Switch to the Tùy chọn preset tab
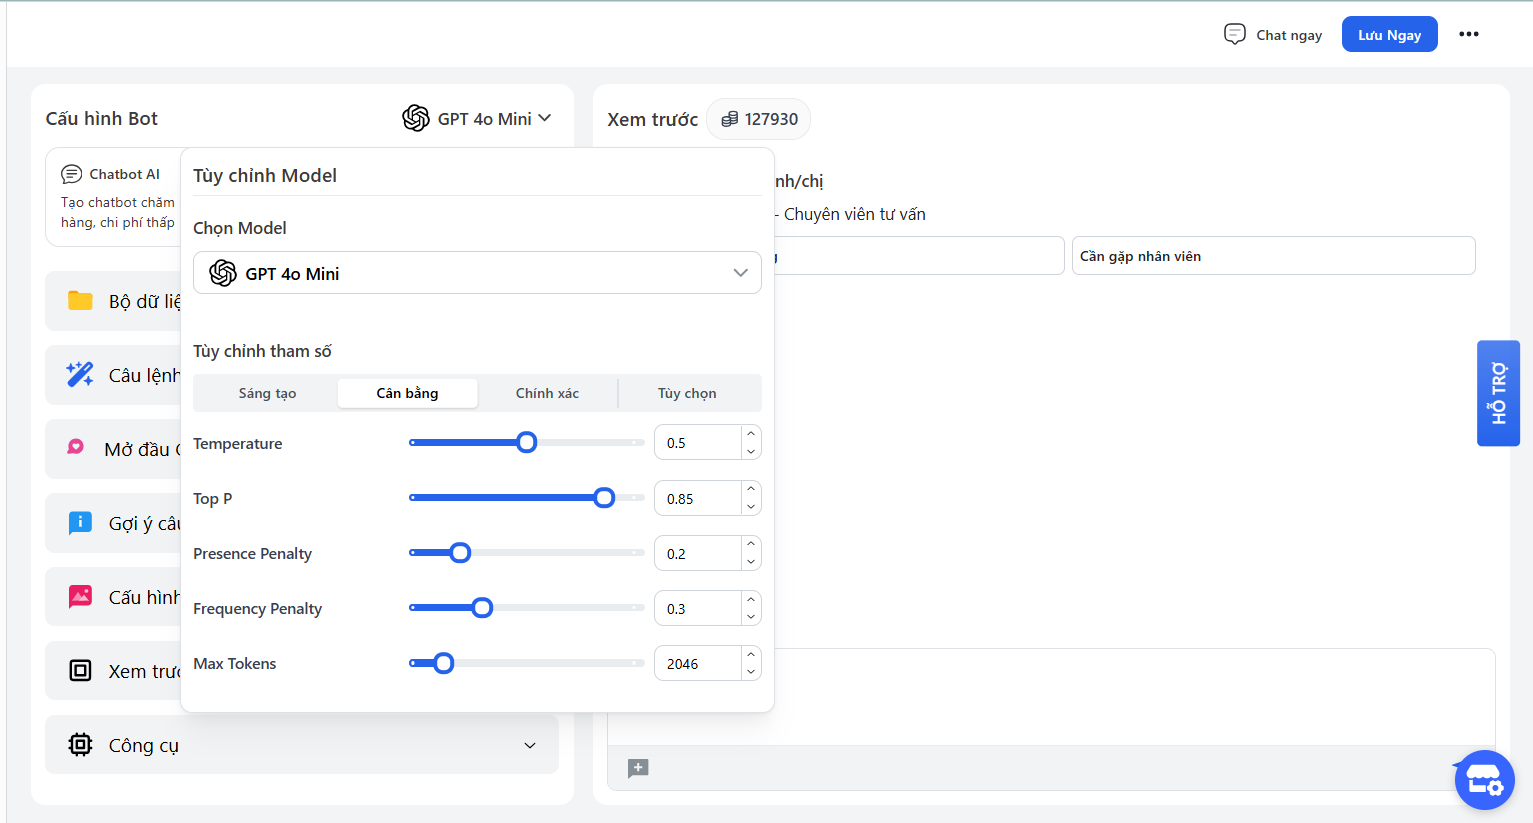 (x=687, y=393)
